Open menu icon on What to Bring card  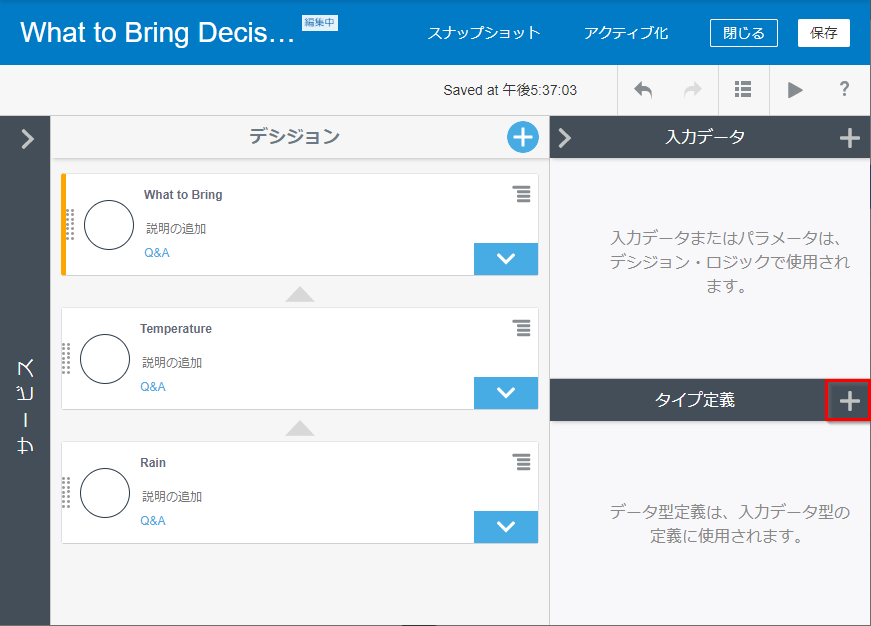pyautogui.click(x=522, y=194)
